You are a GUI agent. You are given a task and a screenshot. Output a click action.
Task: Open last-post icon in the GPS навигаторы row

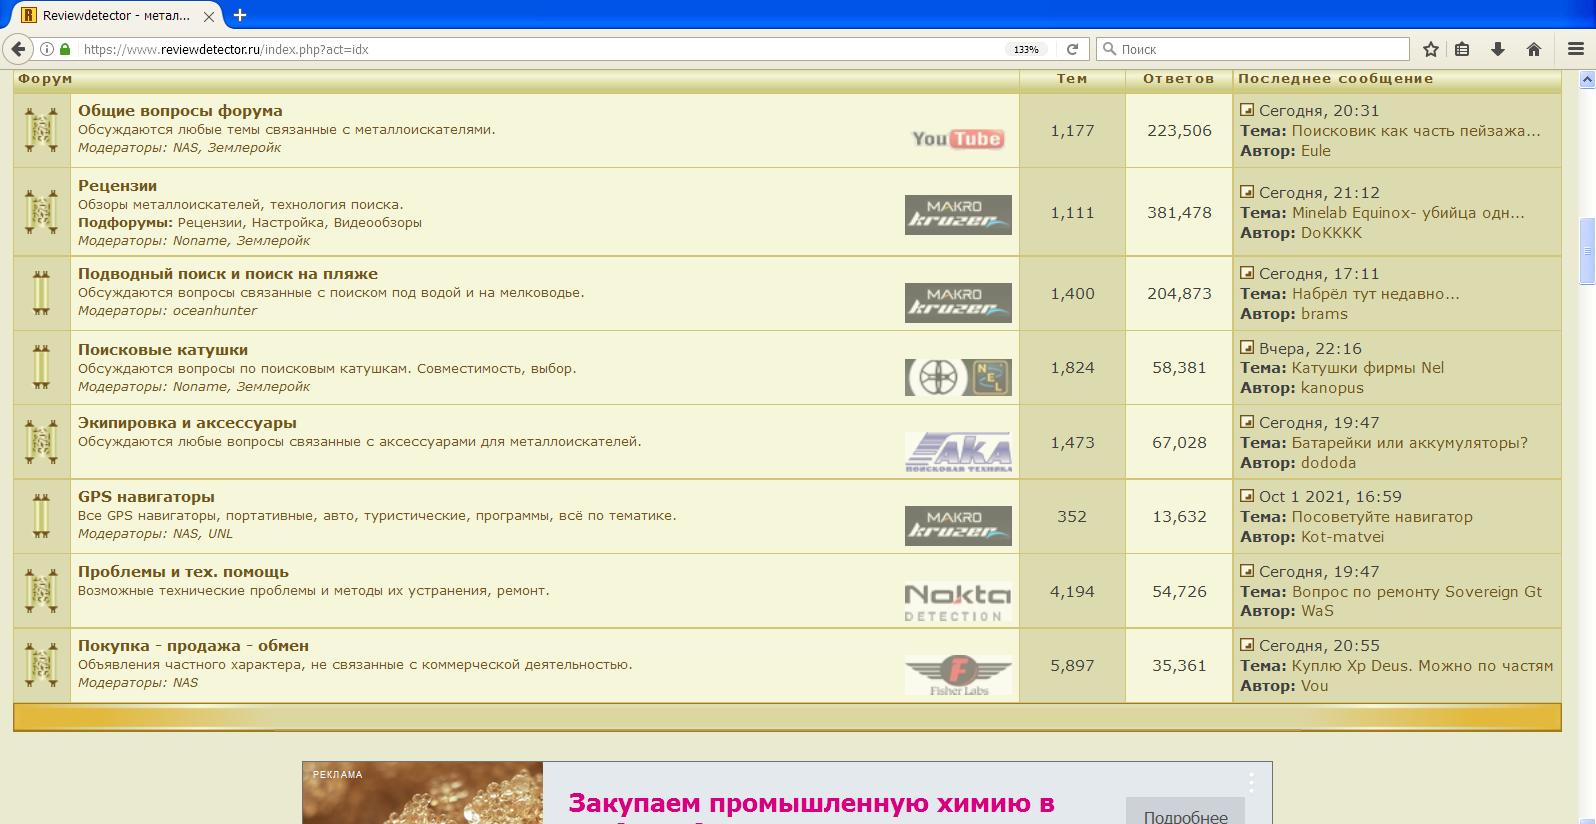(1247, 496)
